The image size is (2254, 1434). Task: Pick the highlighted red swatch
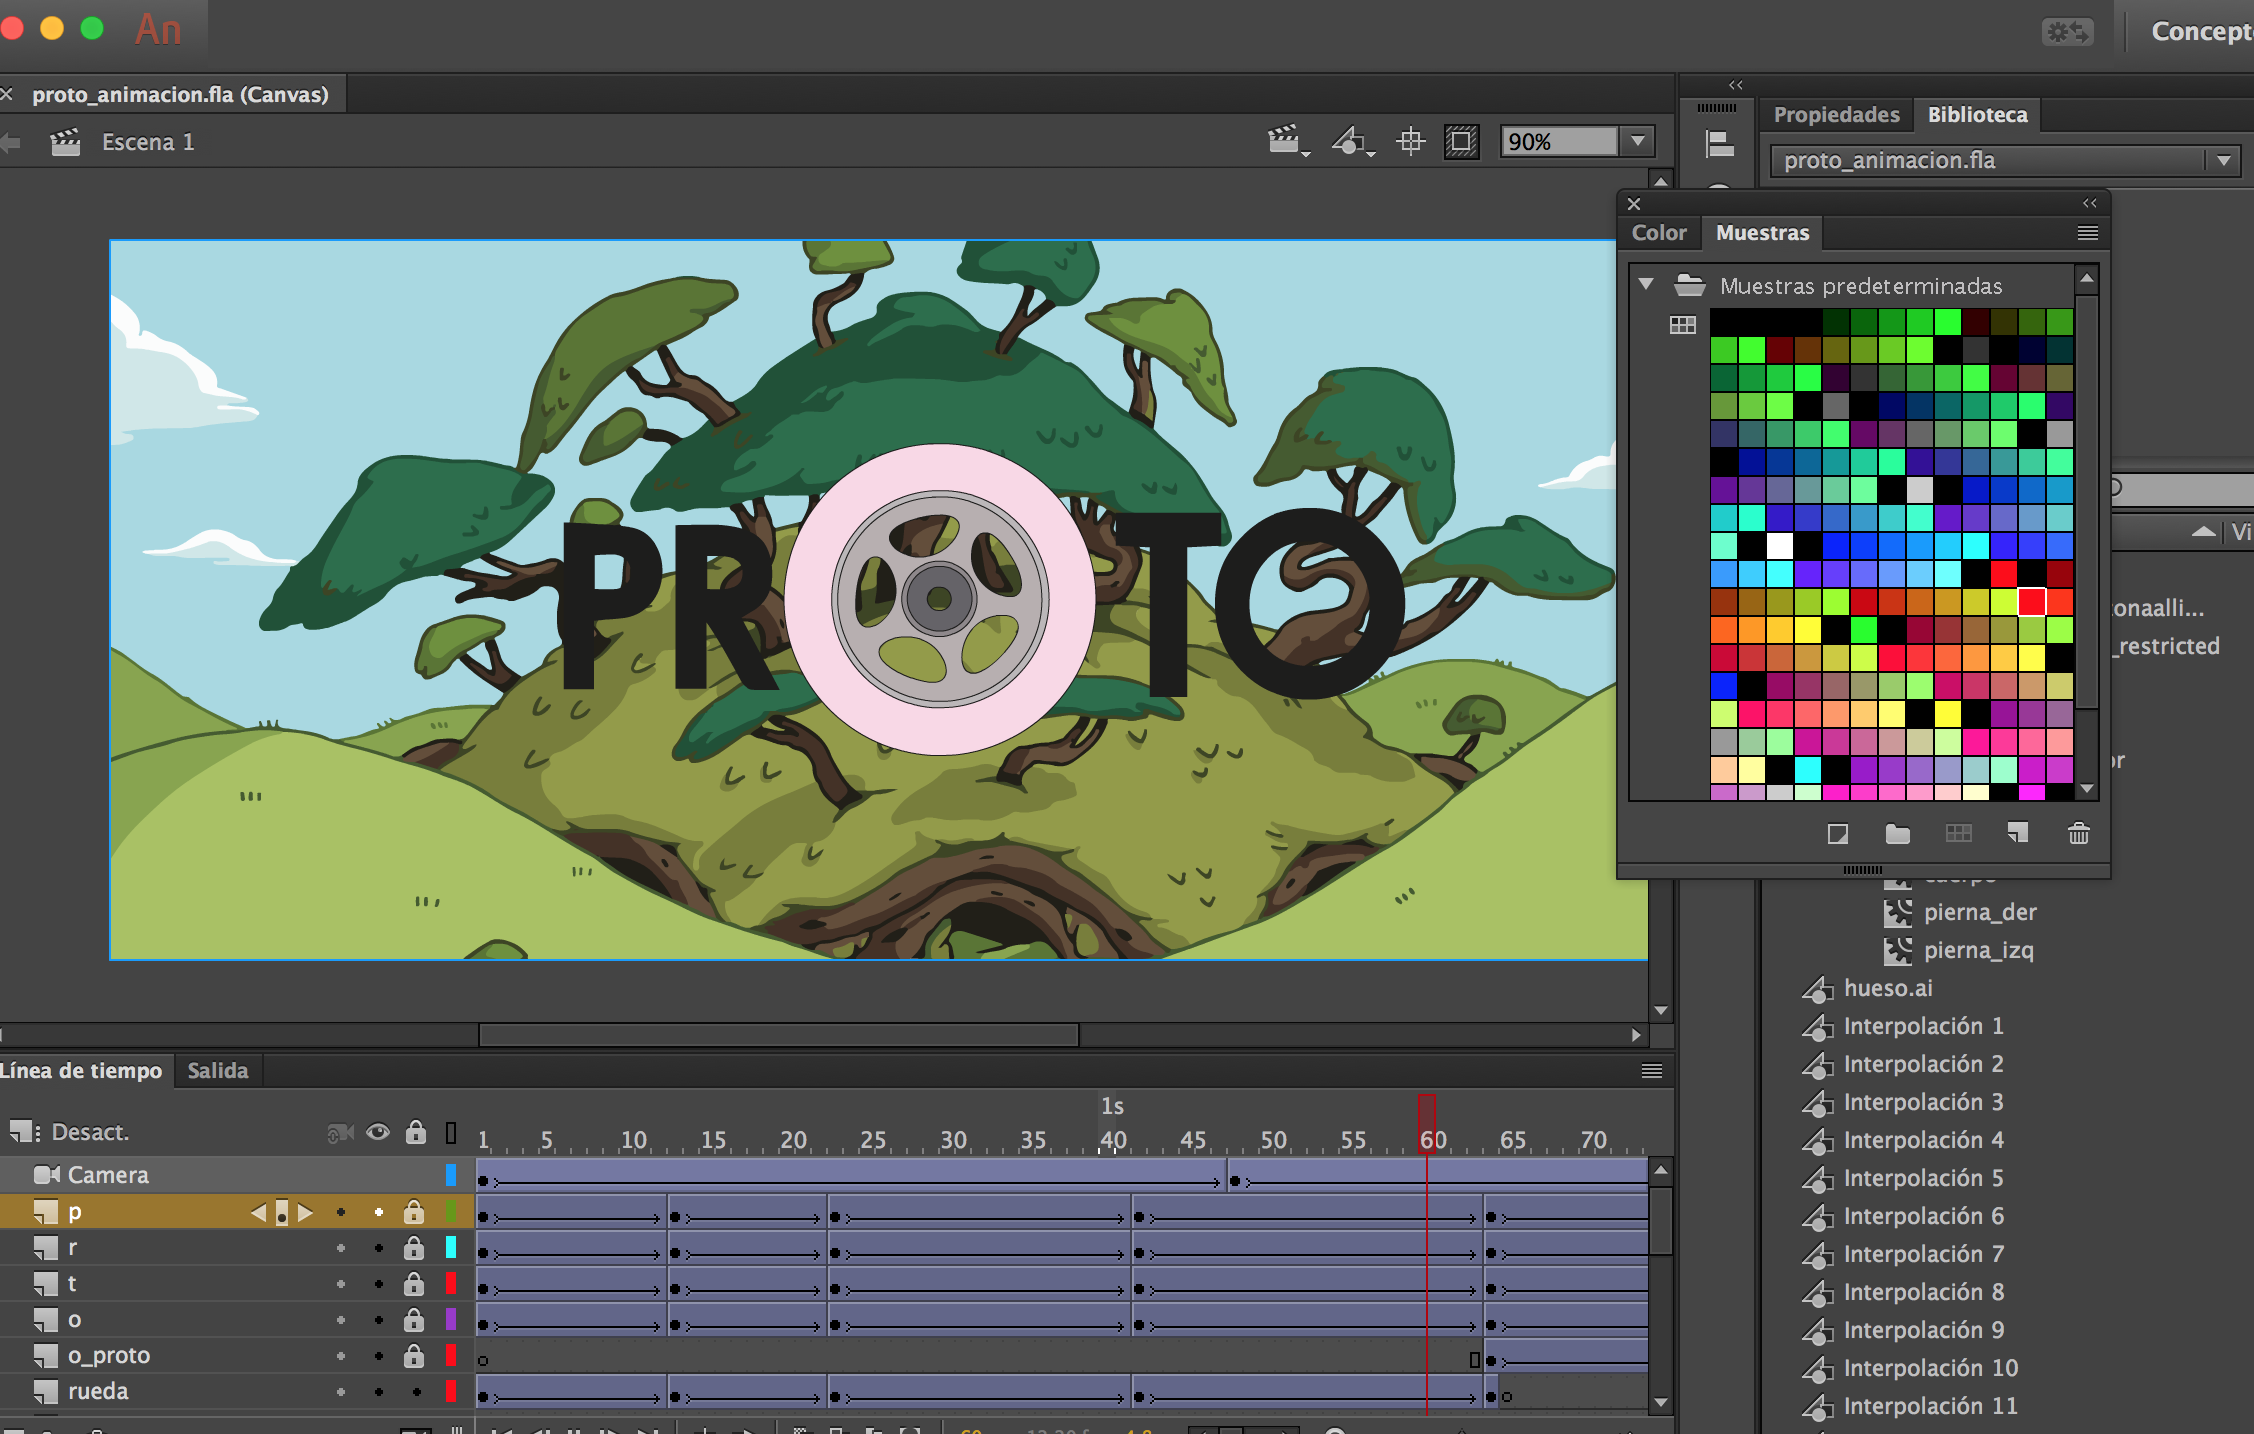[2031, 602]
